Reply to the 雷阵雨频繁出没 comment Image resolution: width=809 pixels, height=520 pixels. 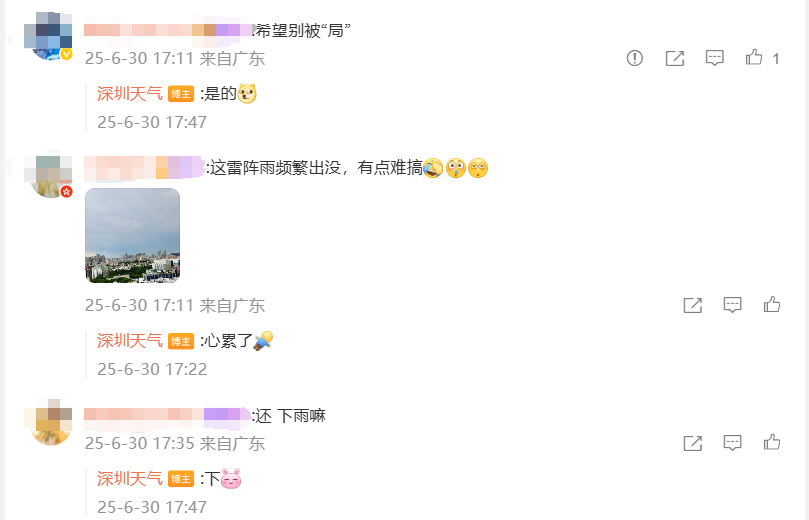coord(732,305)
